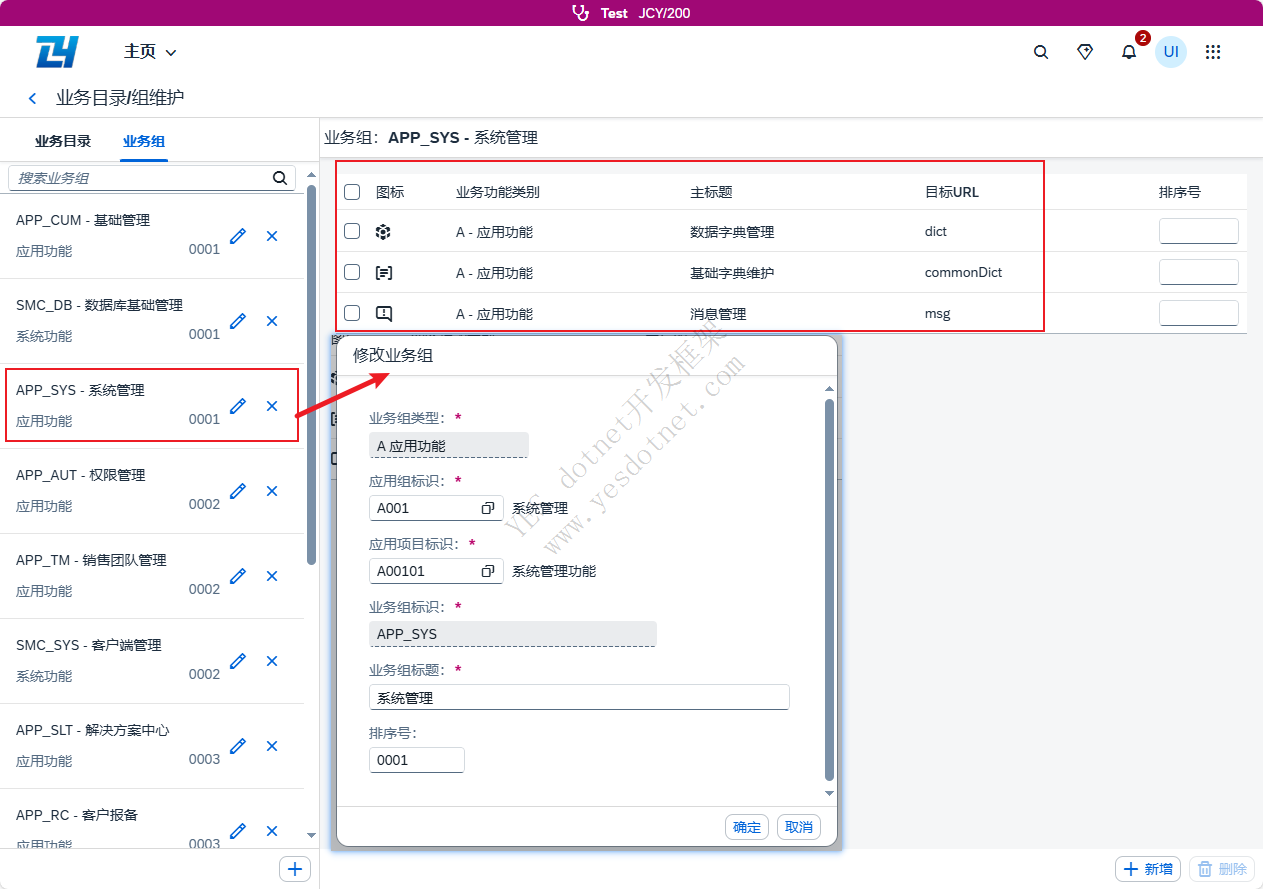Click the 数据字典管理 row icon
Screen dimensions: 1263x889
[383, 232]
